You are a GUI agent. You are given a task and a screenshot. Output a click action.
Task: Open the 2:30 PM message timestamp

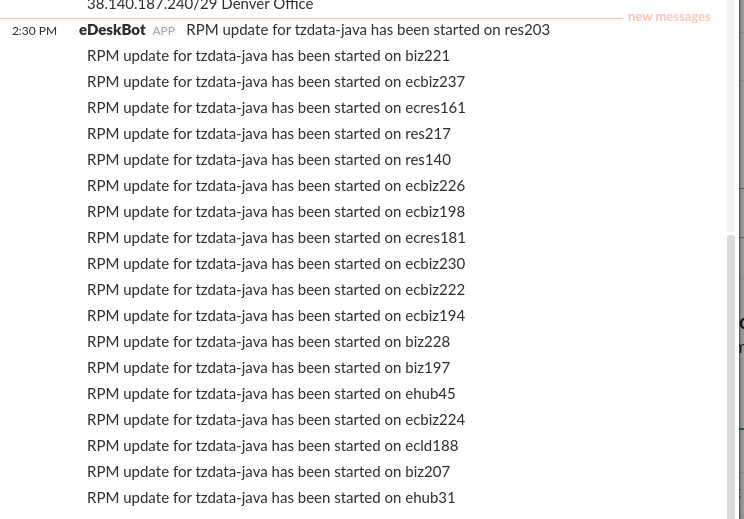[34, 31]
